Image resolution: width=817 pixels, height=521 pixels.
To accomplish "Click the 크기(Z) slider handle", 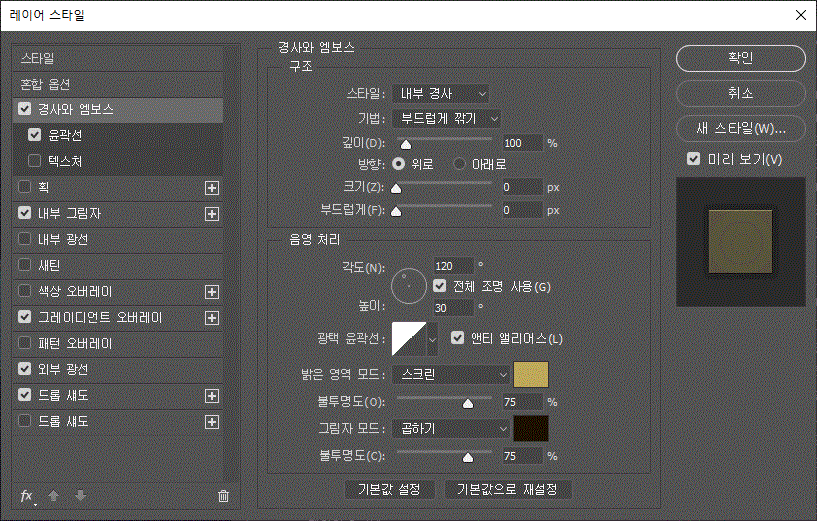I will pos(396,189).
